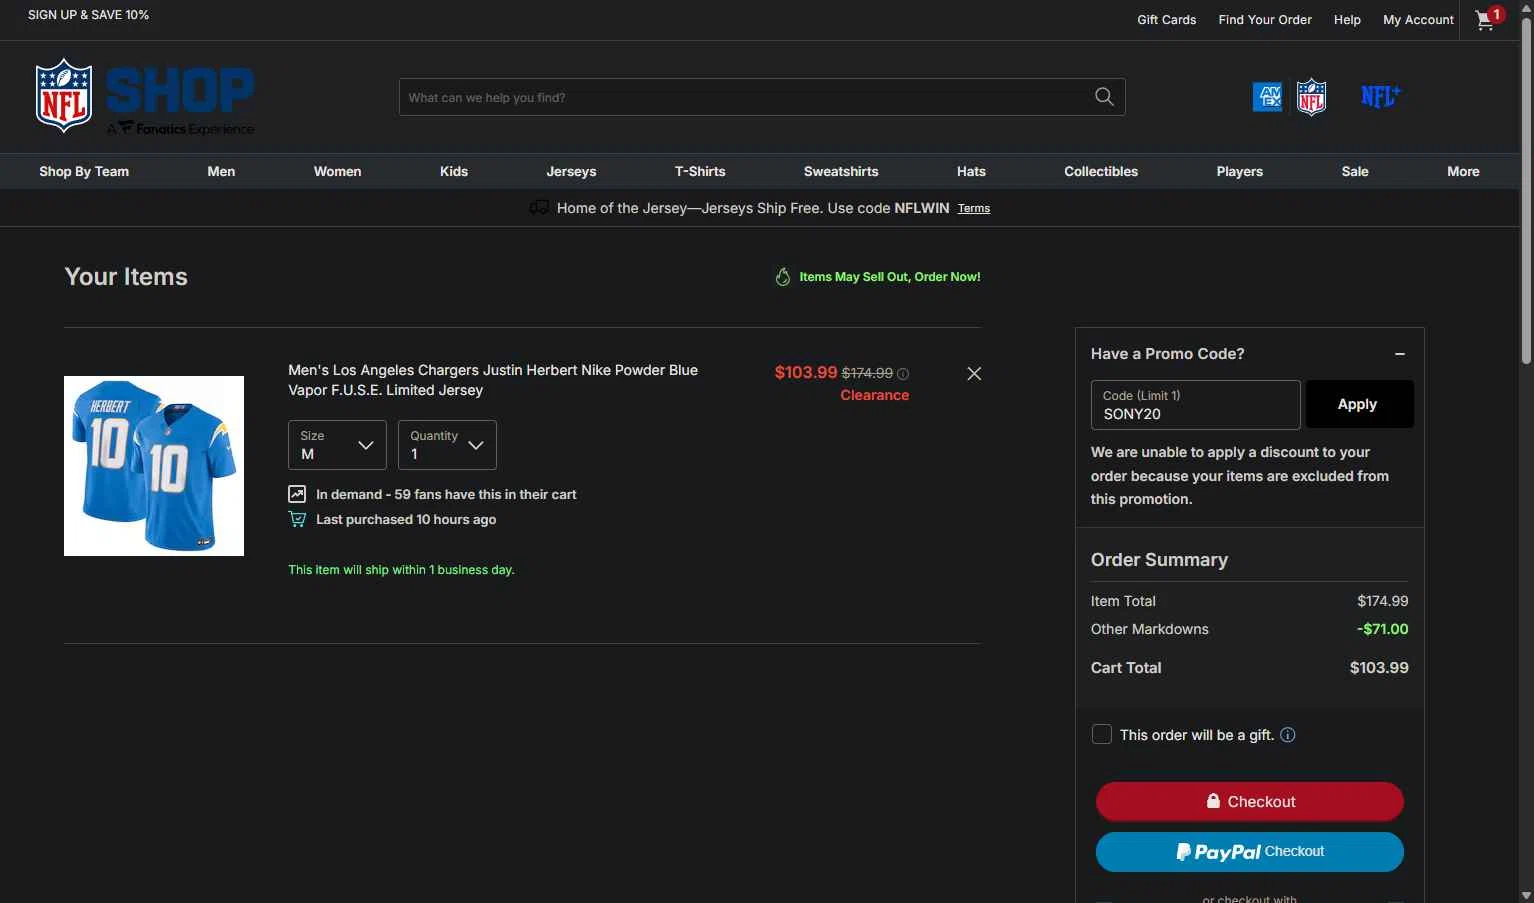
Task: Focus the search input field
Action: (x=745, y=97)
